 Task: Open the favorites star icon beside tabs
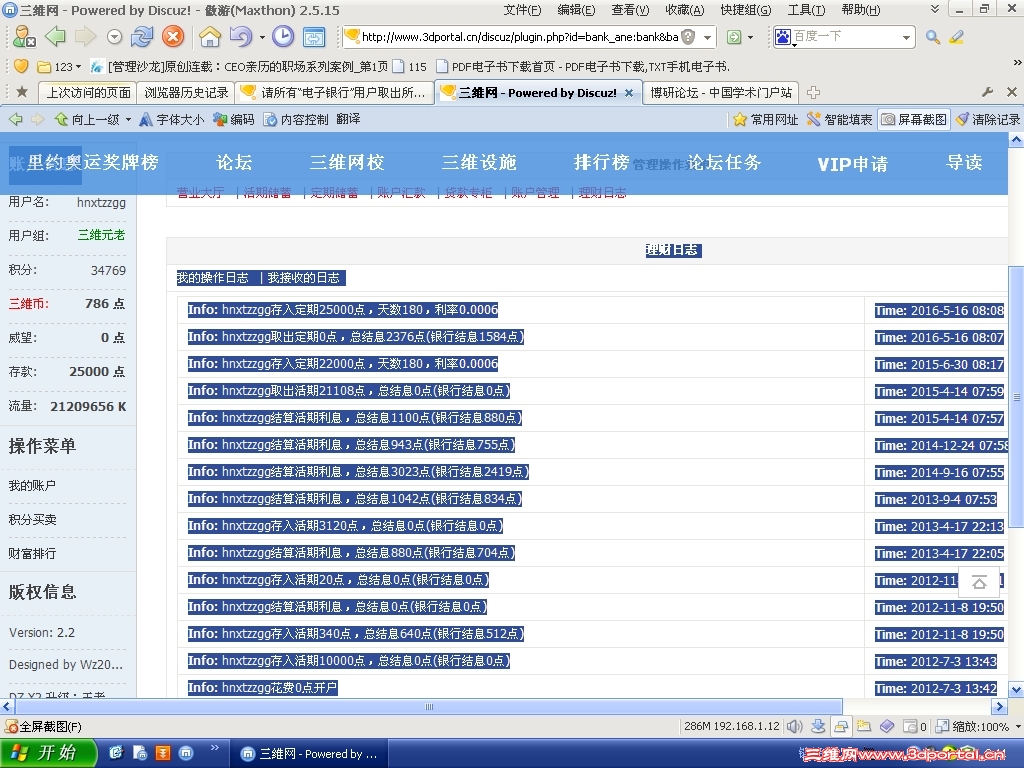tap(22, 92)
